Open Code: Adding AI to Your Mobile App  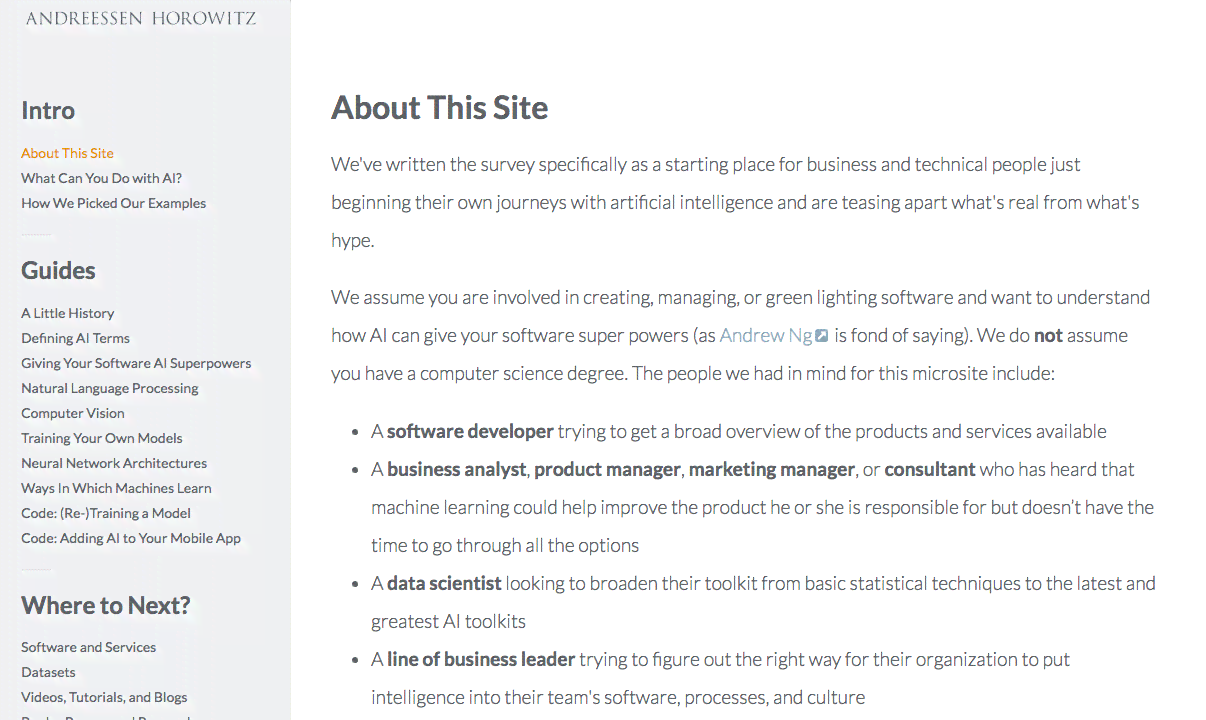[x=131, y=538]
